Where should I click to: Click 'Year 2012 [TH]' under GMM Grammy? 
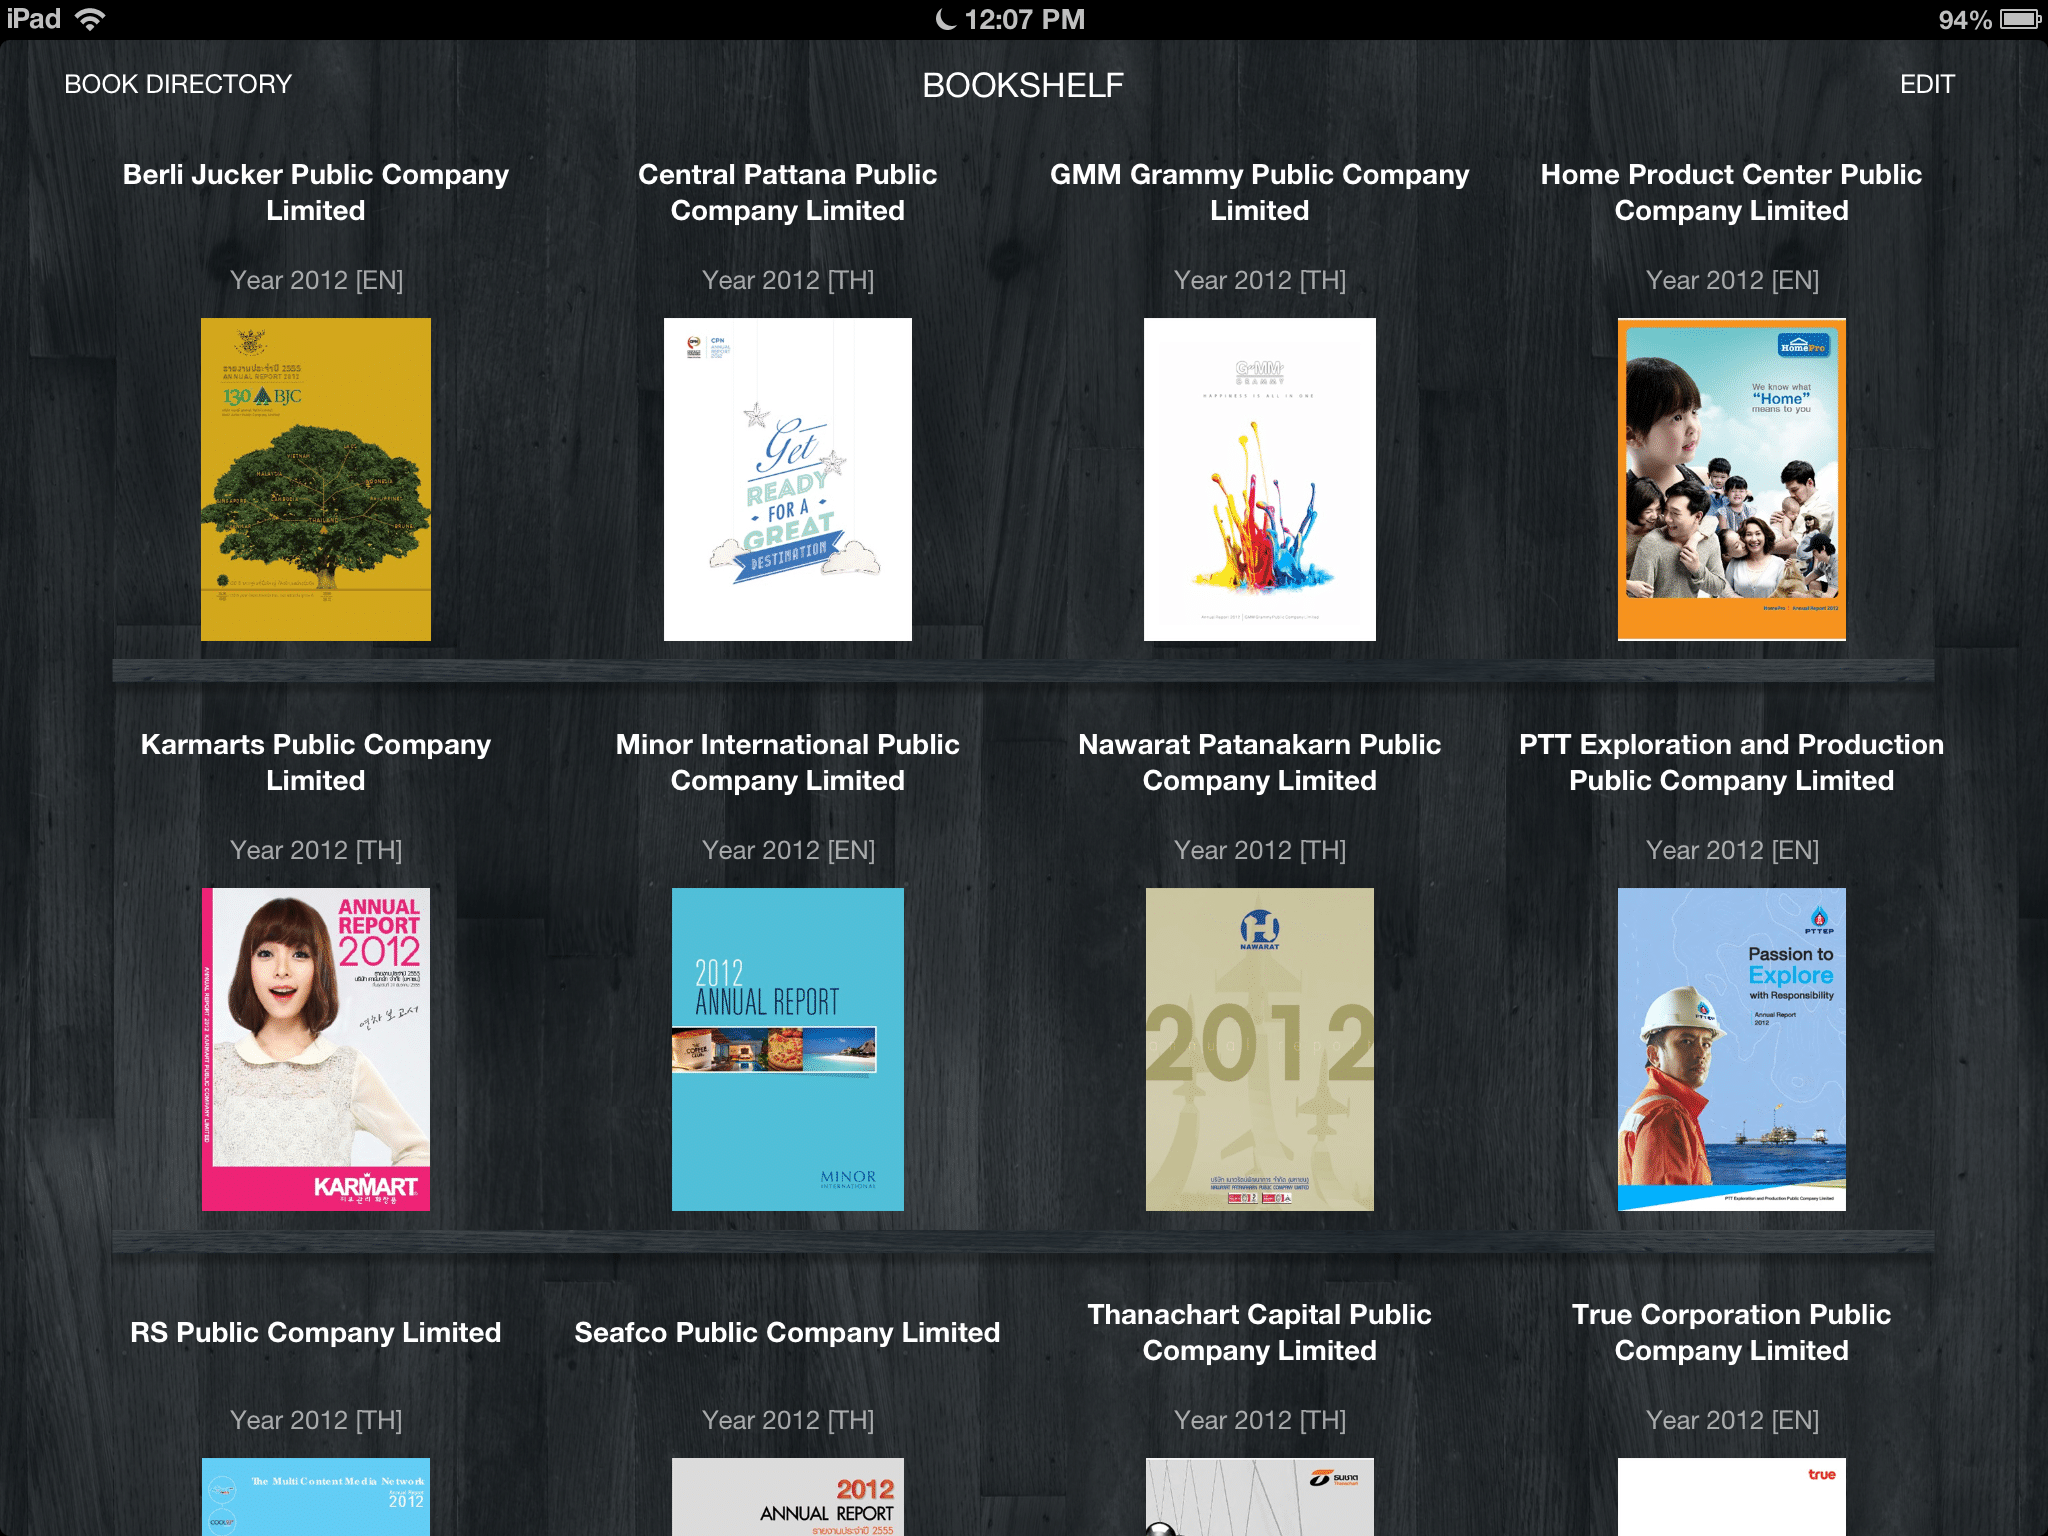click(1260, 280)
